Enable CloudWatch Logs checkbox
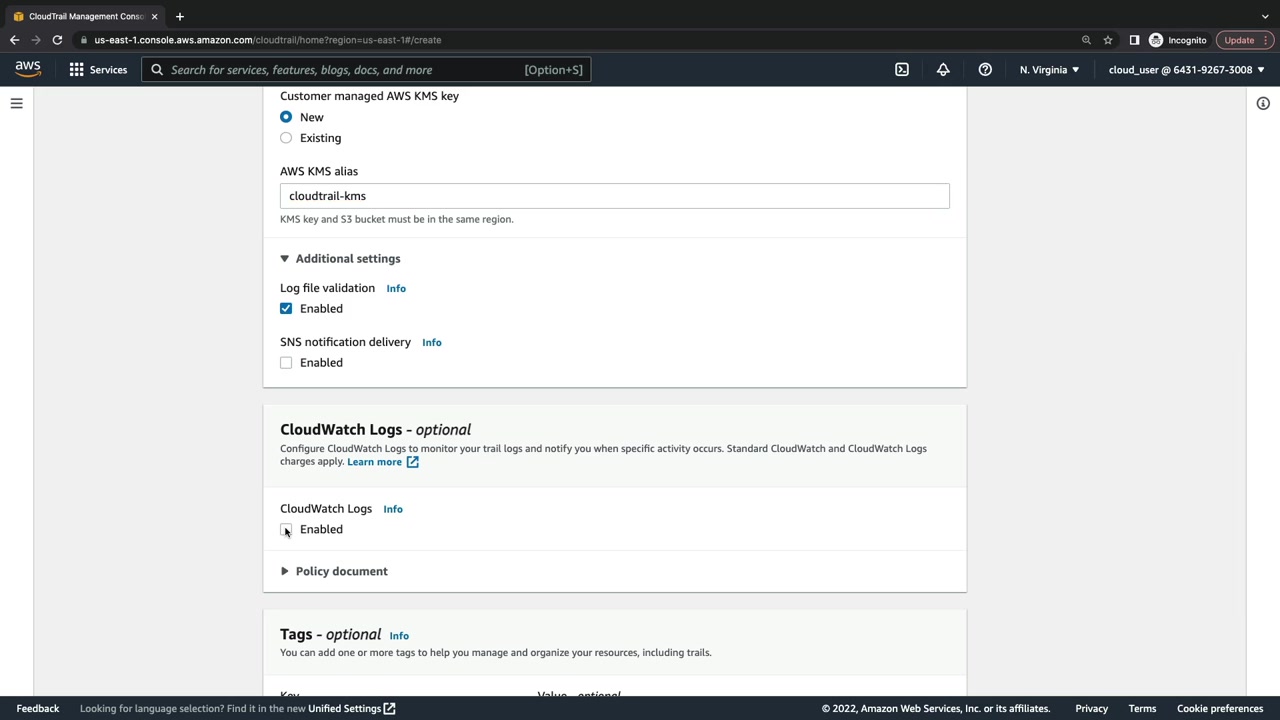 point(286,529)
